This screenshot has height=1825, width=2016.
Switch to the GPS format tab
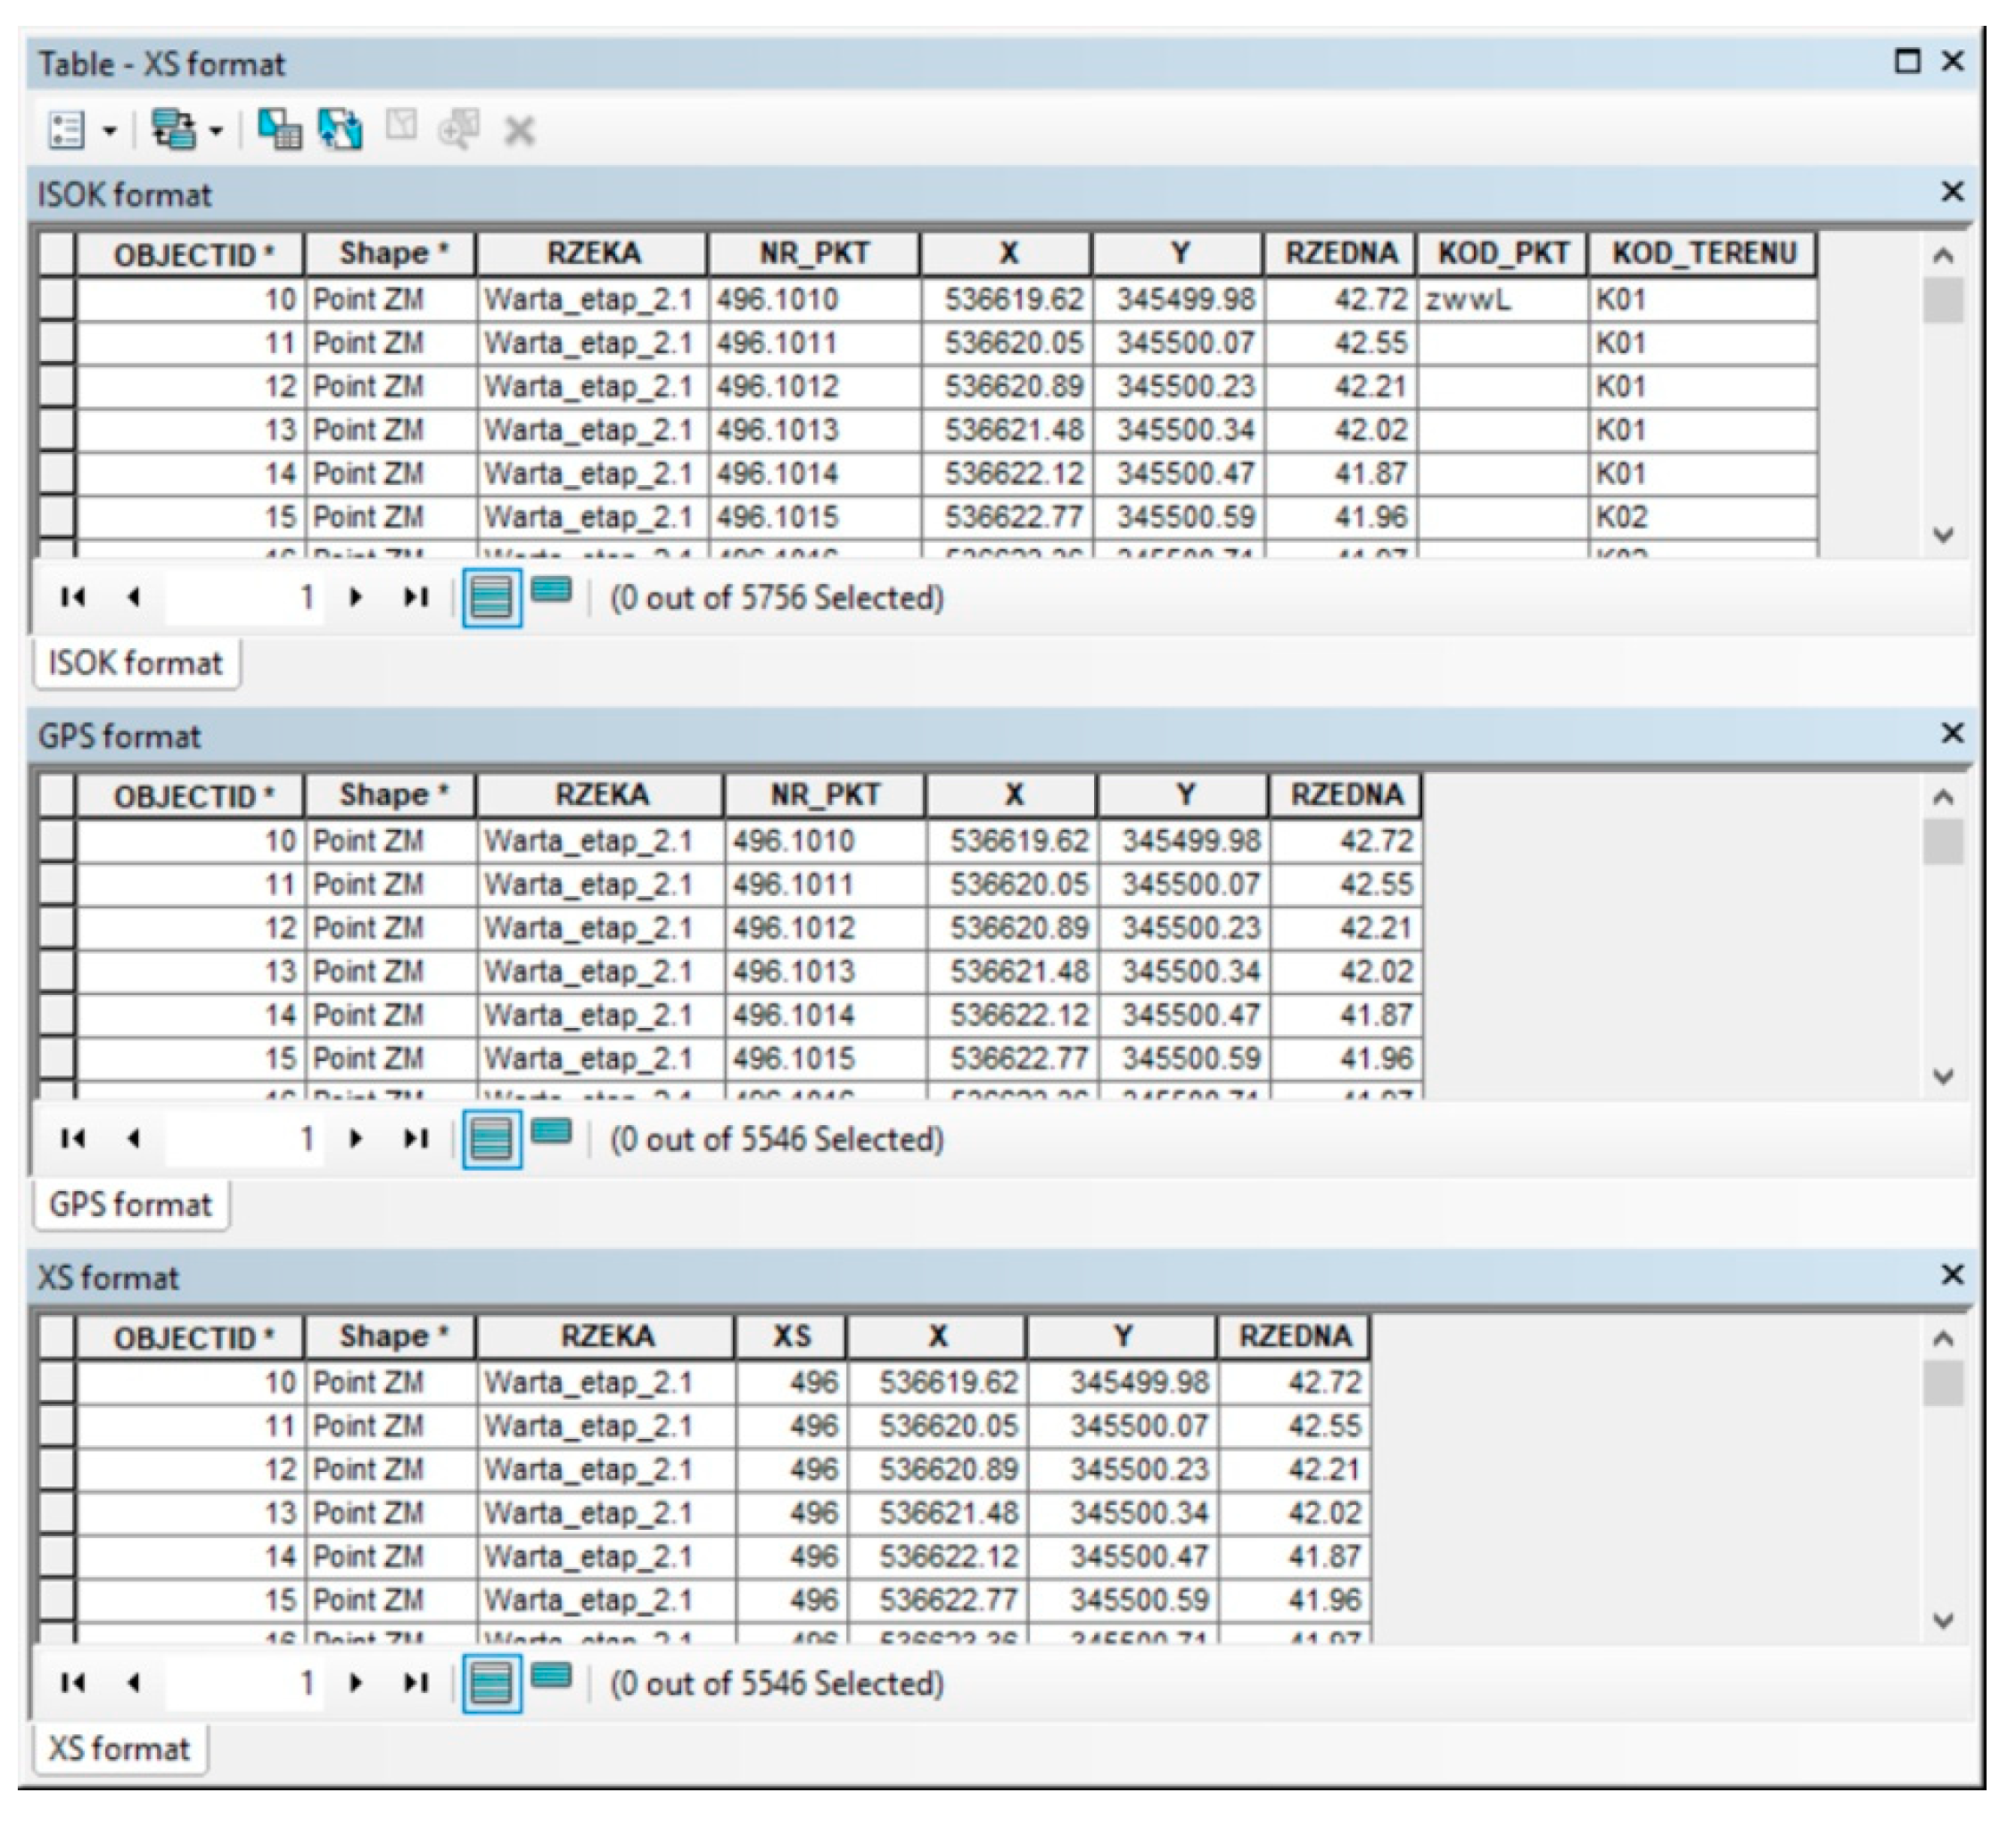(x=130, y=1204)
